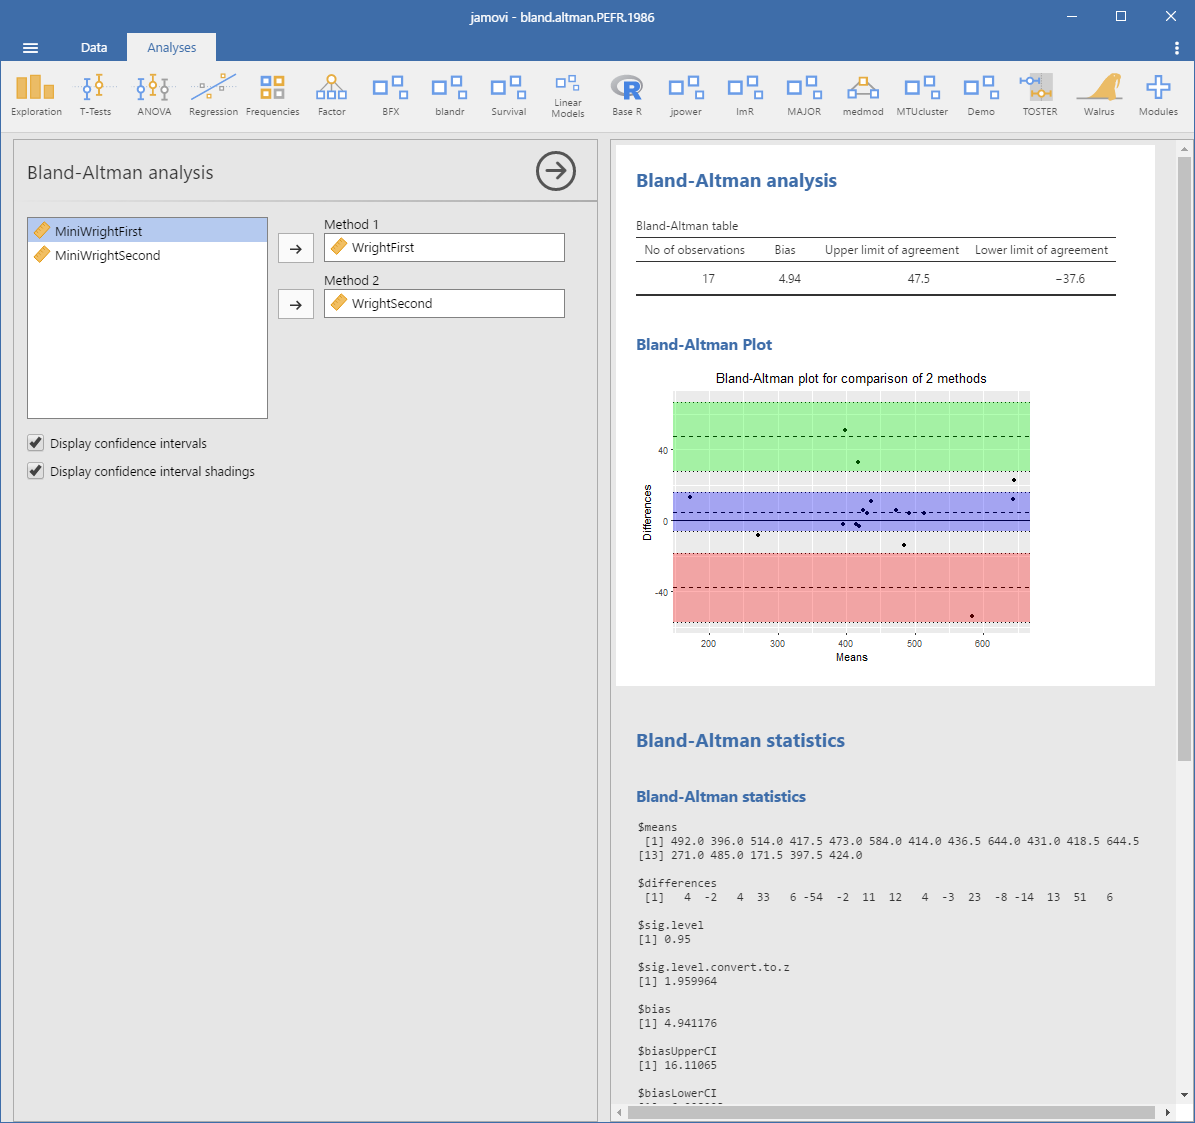Click the upper limit value 47.5
The width and height of the screenshot is (1195, 1123).
(x=918, y=279)
